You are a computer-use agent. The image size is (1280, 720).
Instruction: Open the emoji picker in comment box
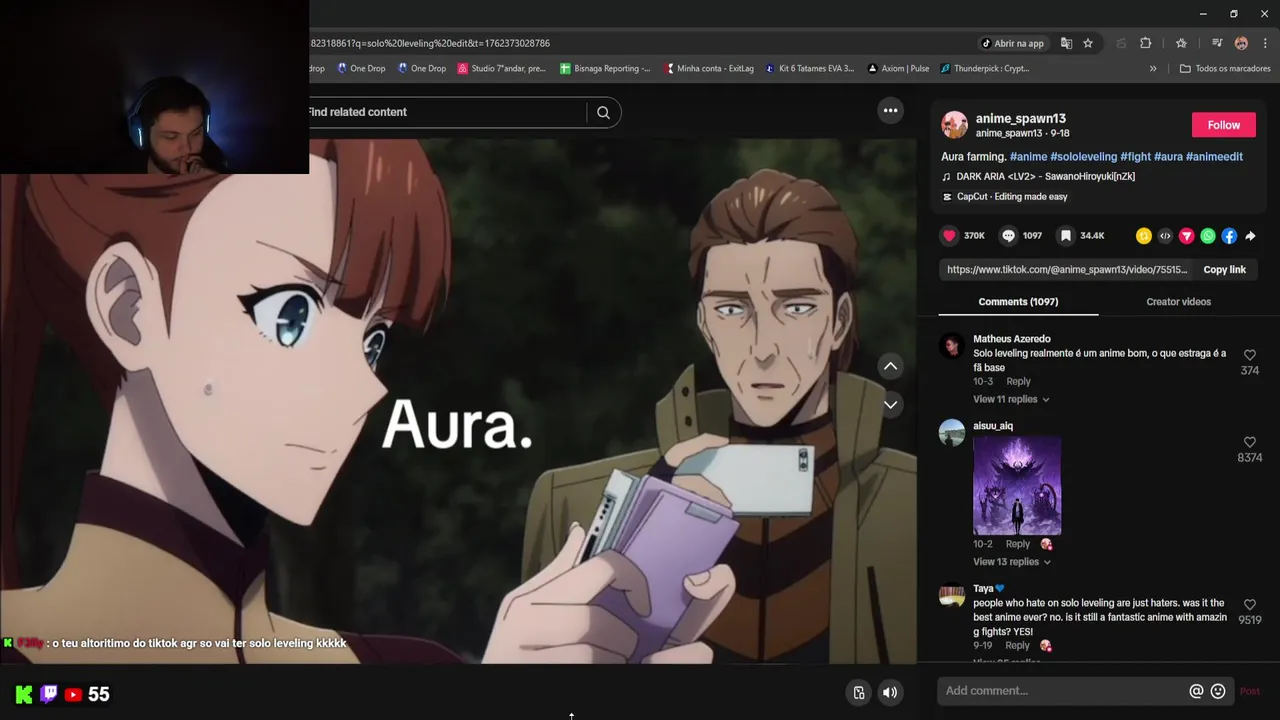[x=1218, y=691]
